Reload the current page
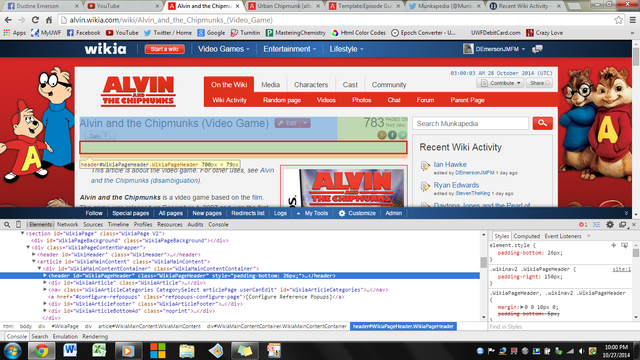This screenshot has height=360, width=640. 35,20
